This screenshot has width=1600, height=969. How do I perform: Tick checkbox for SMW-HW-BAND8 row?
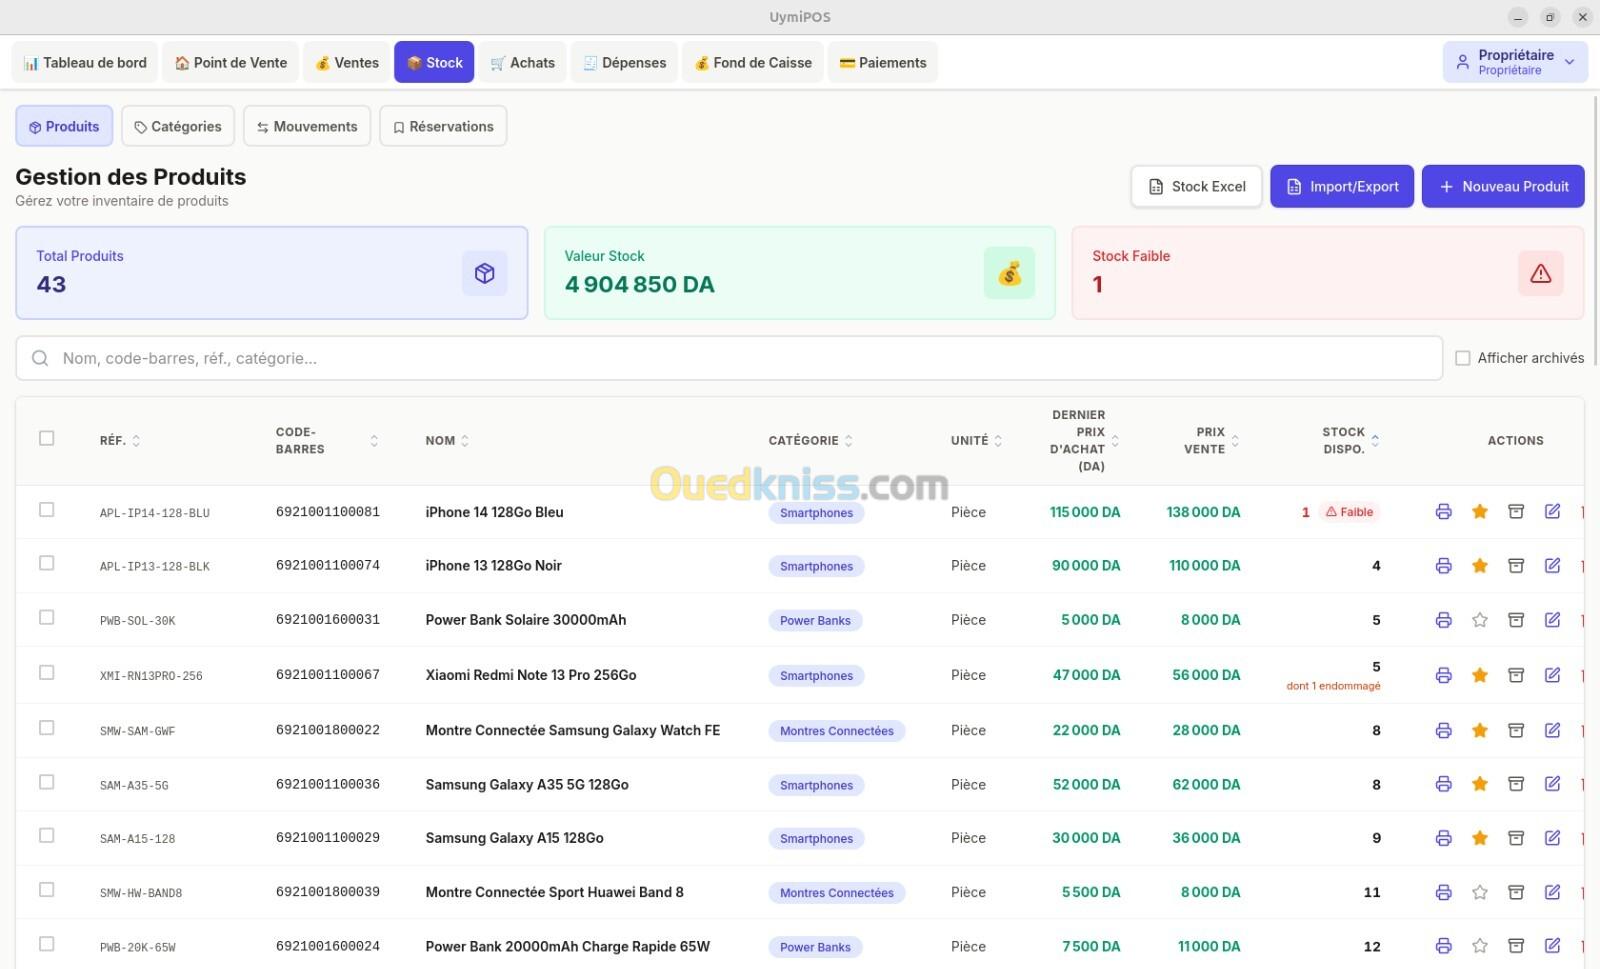[x=46, y=890]
